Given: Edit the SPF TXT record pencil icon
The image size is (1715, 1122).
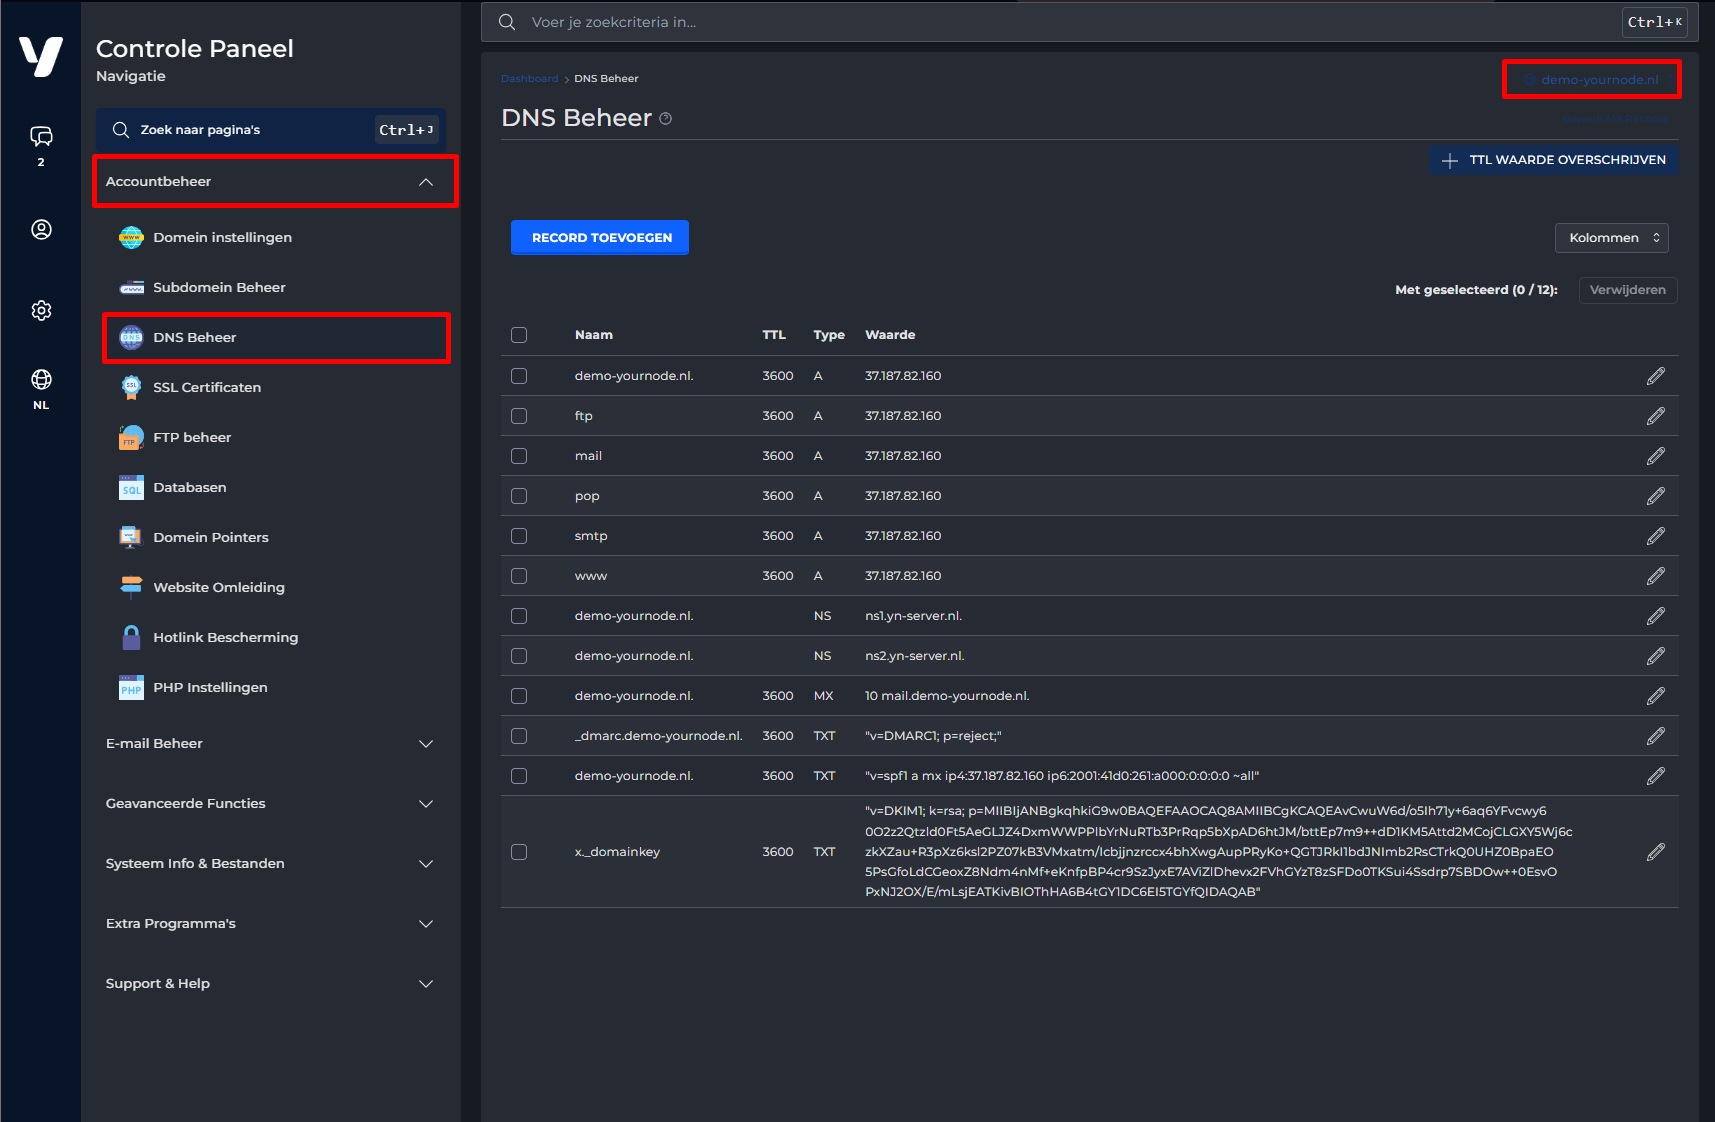Looking at the screenshot, I should coord(1656,776).
